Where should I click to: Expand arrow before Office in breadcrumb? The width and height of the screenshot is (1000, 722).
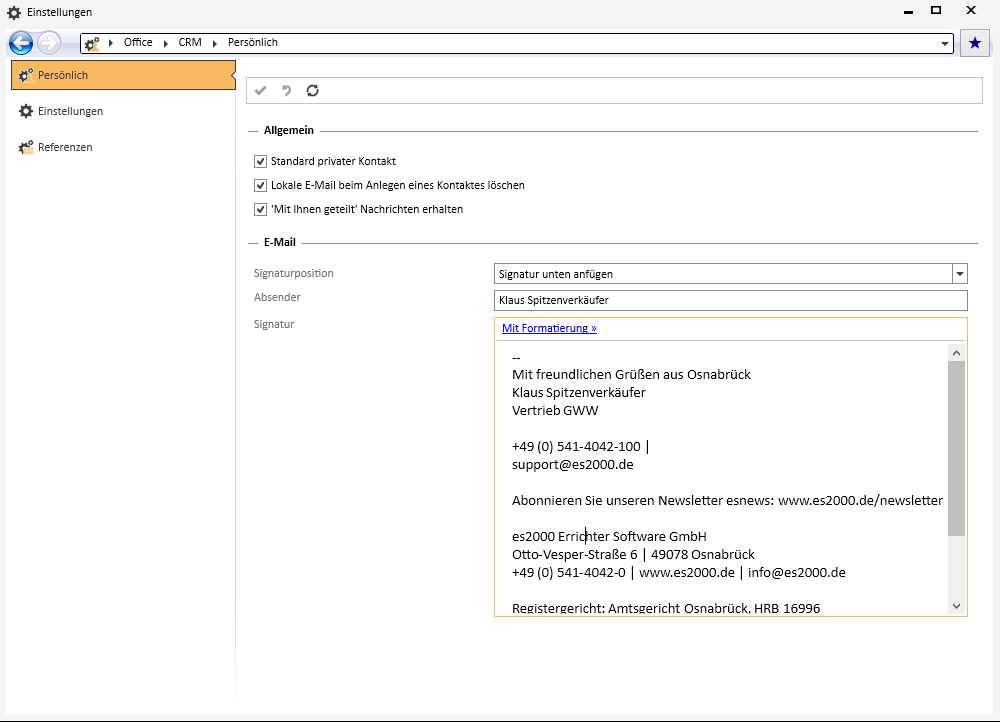[111, 43]
